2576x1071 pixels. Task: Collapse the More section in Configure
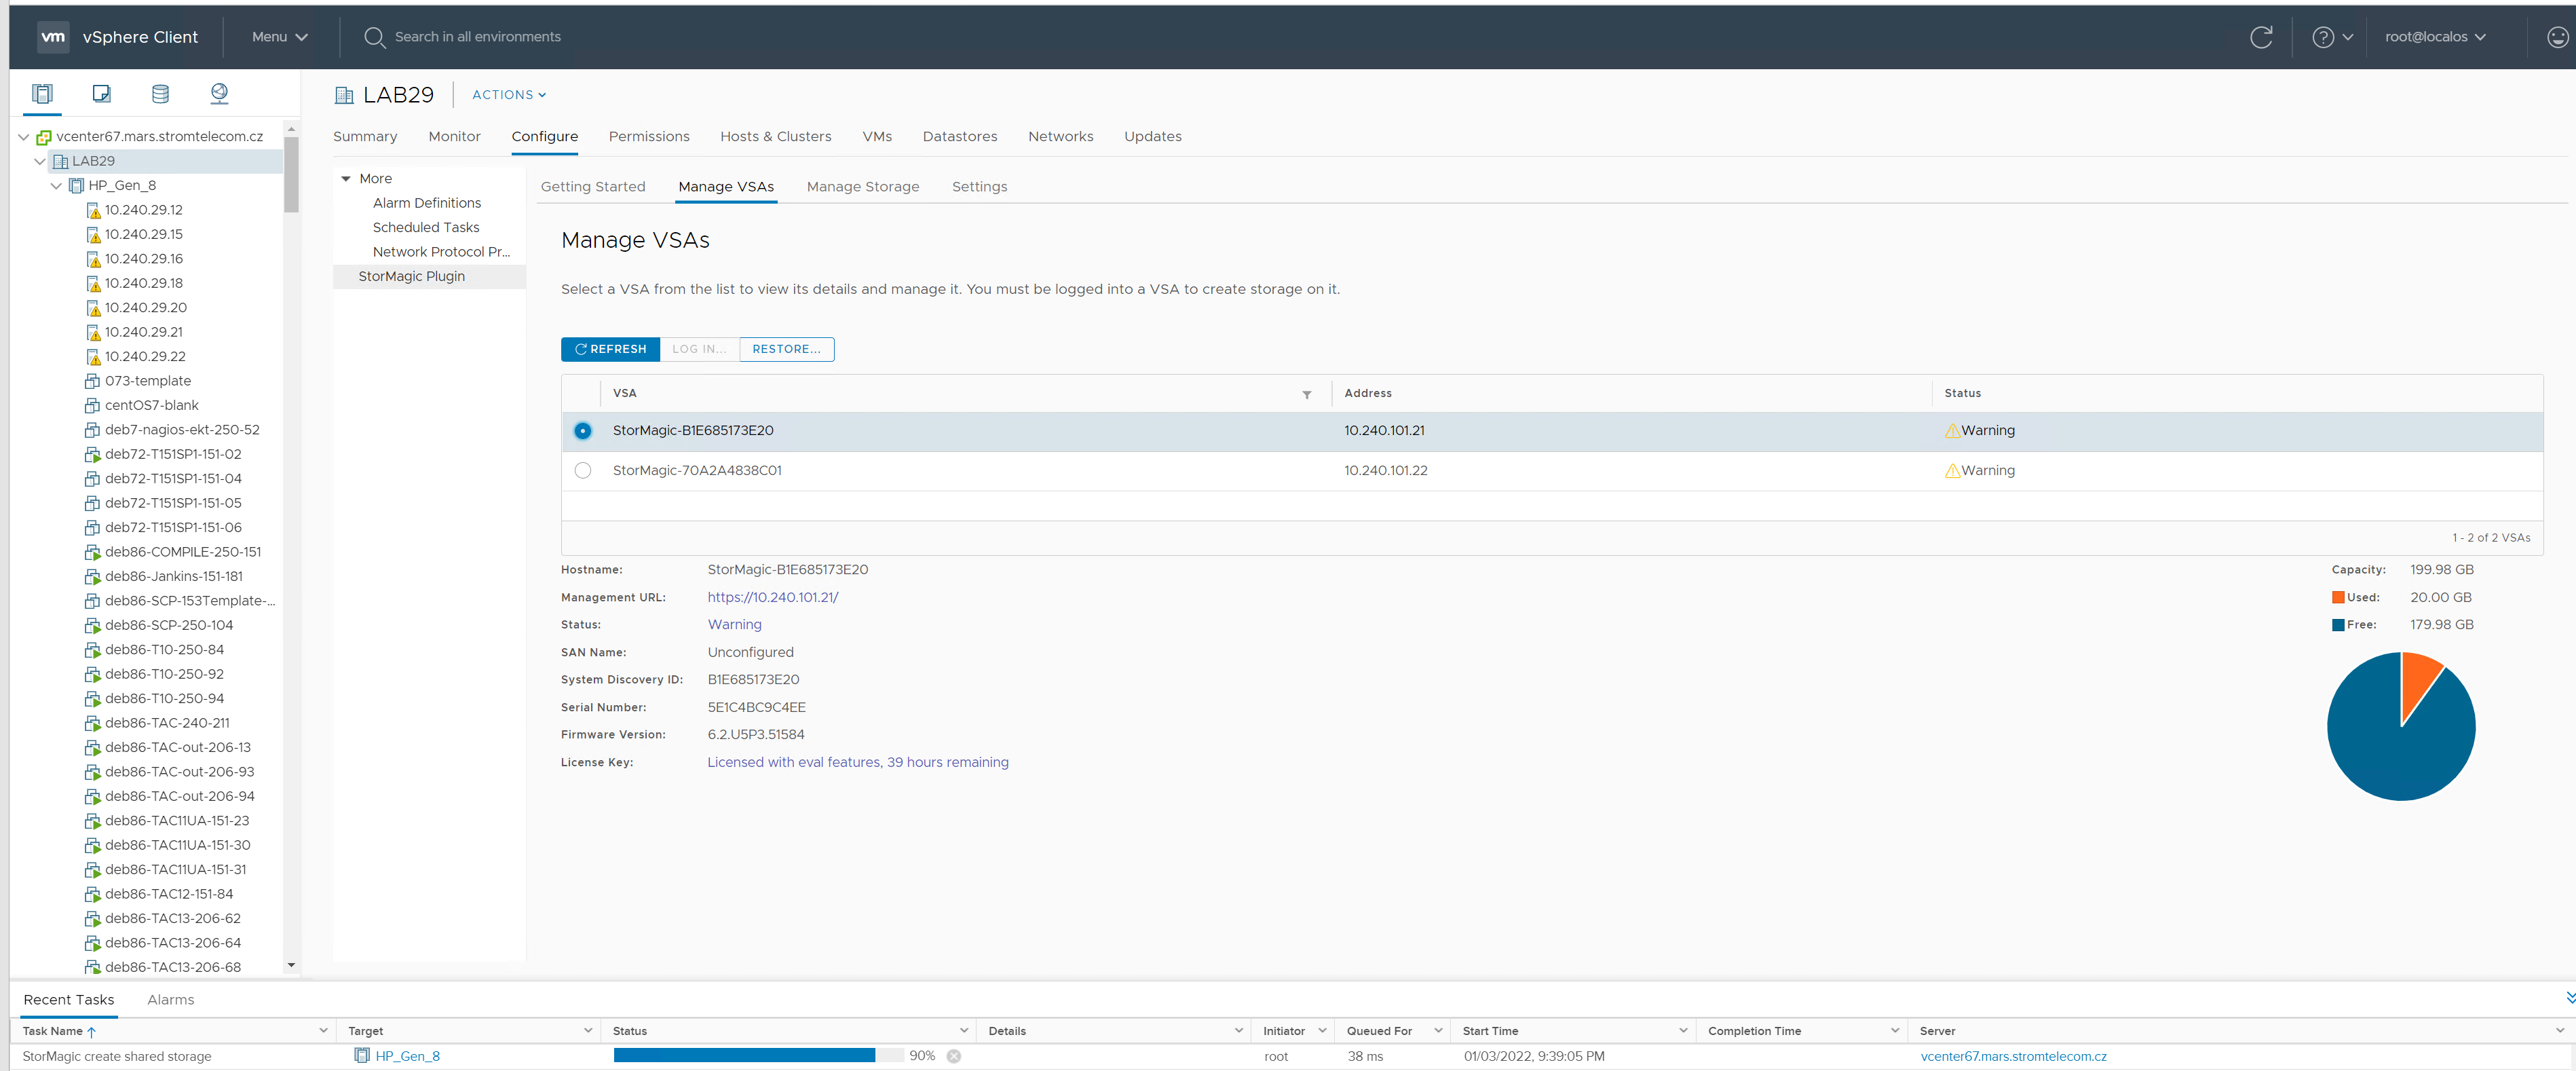346,179
